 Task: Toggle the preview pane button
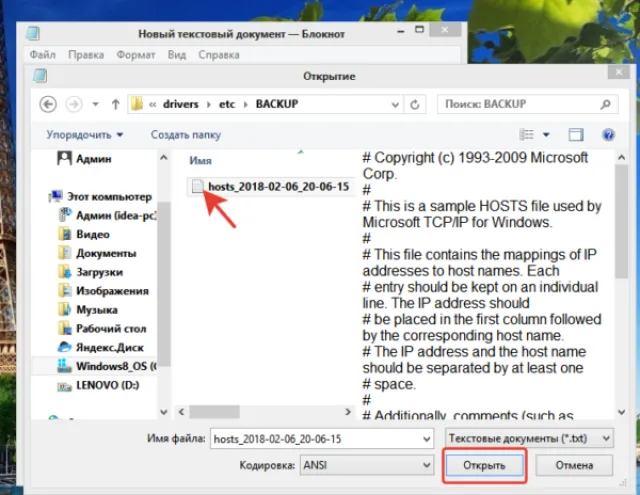pyautogui.click(x=576, y=135)
